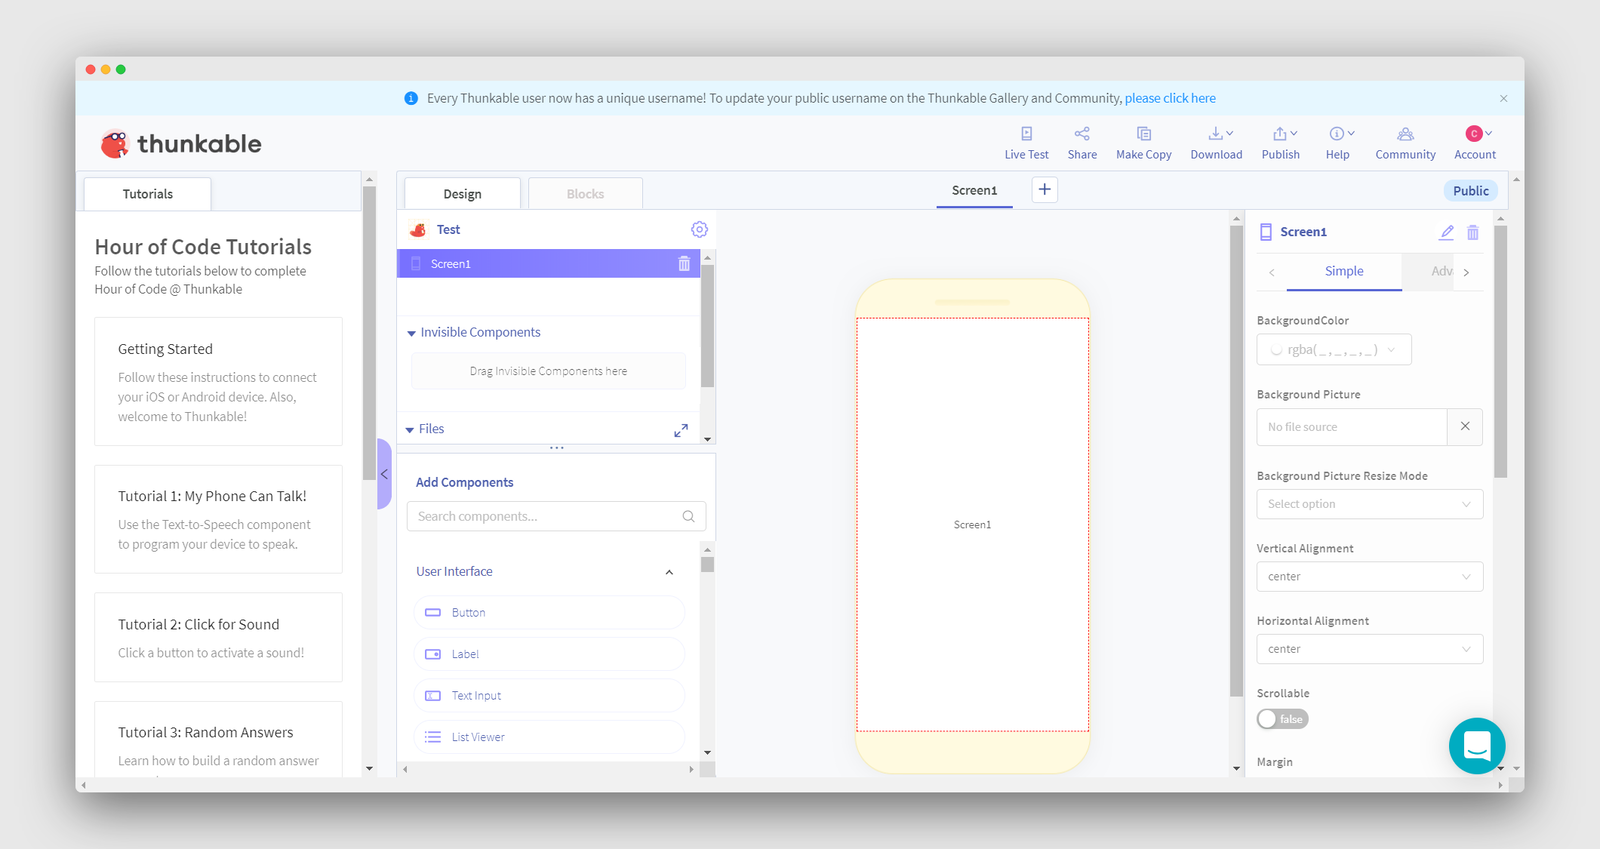Viewport: 1600px width, 849px height.
Task: Select the Label component
Action: [549, 654]
